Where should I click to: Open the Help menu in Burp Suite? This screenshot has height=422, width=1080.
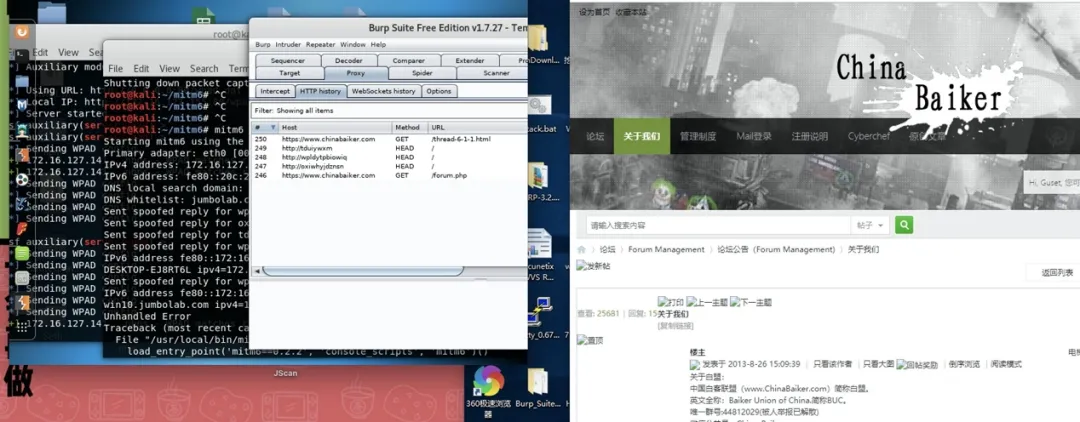378,45
